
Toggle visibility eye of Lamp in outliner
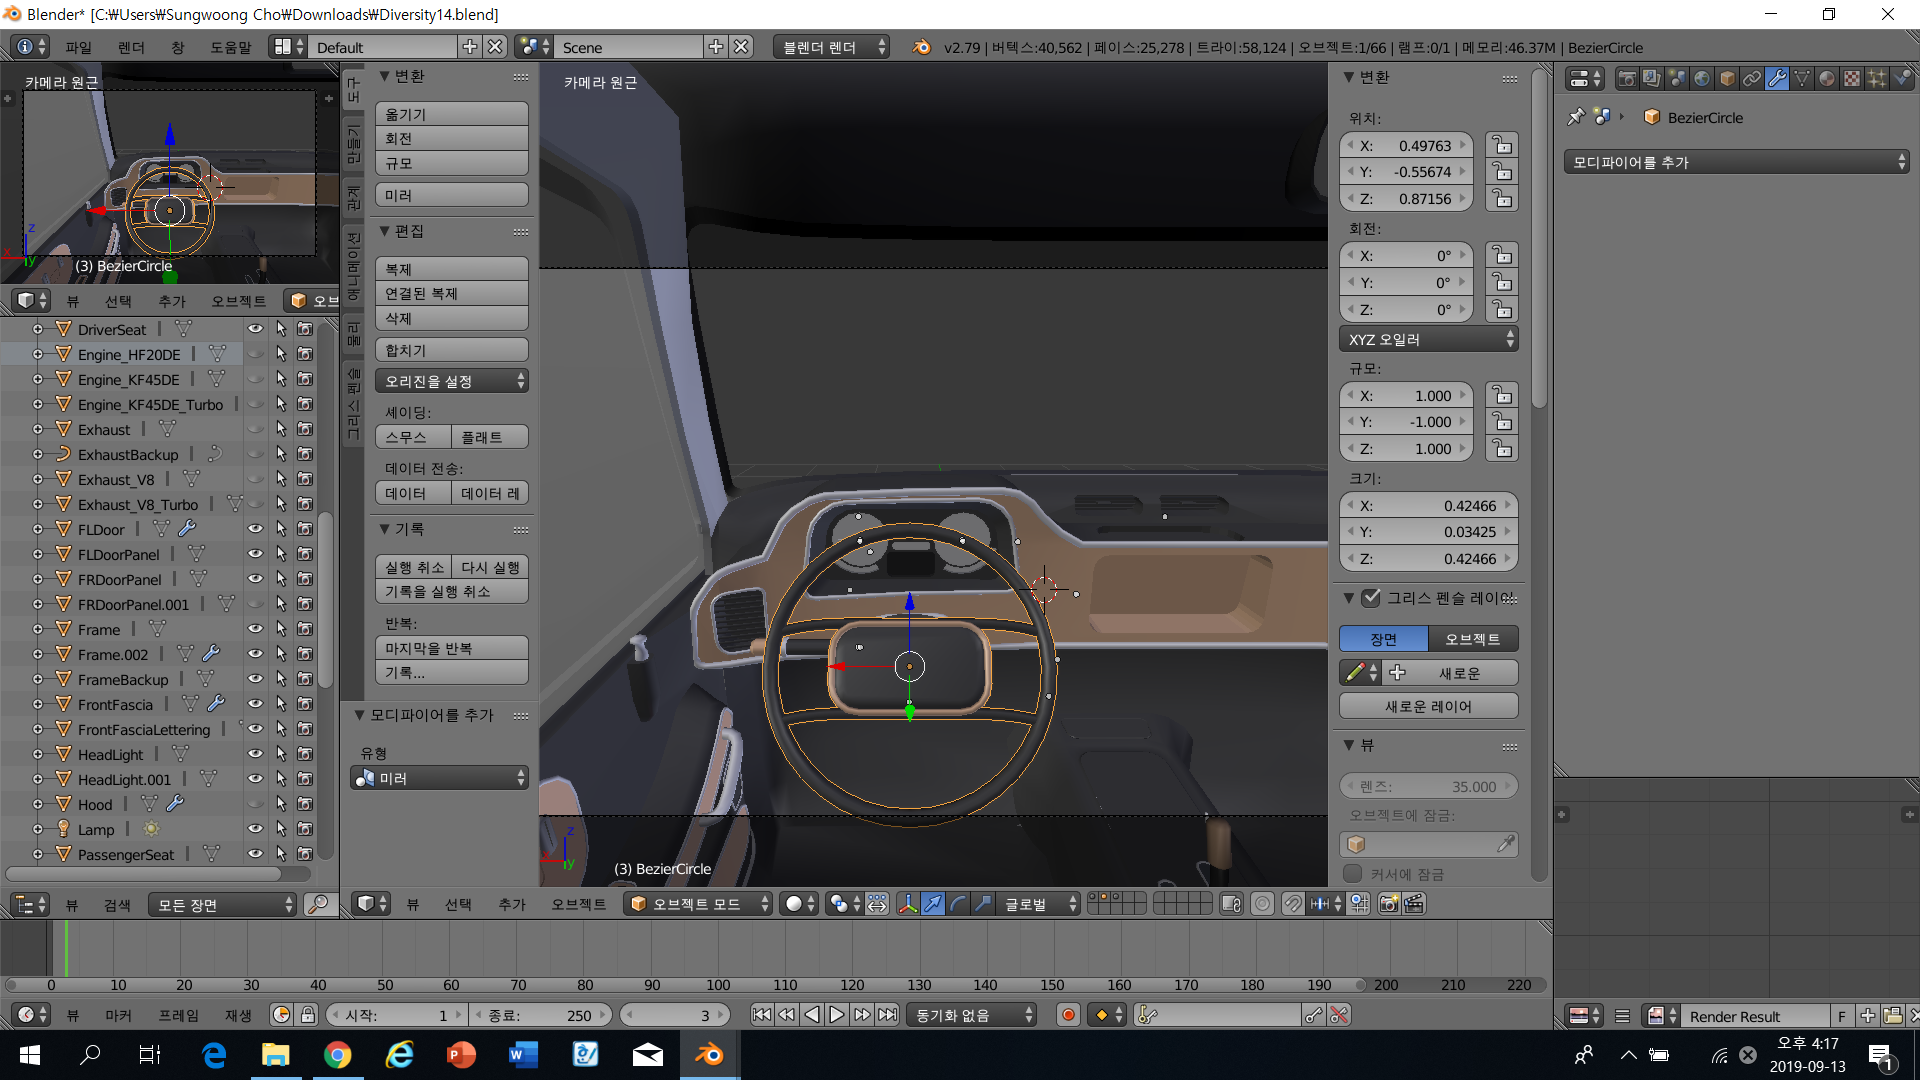click(255, 829)
